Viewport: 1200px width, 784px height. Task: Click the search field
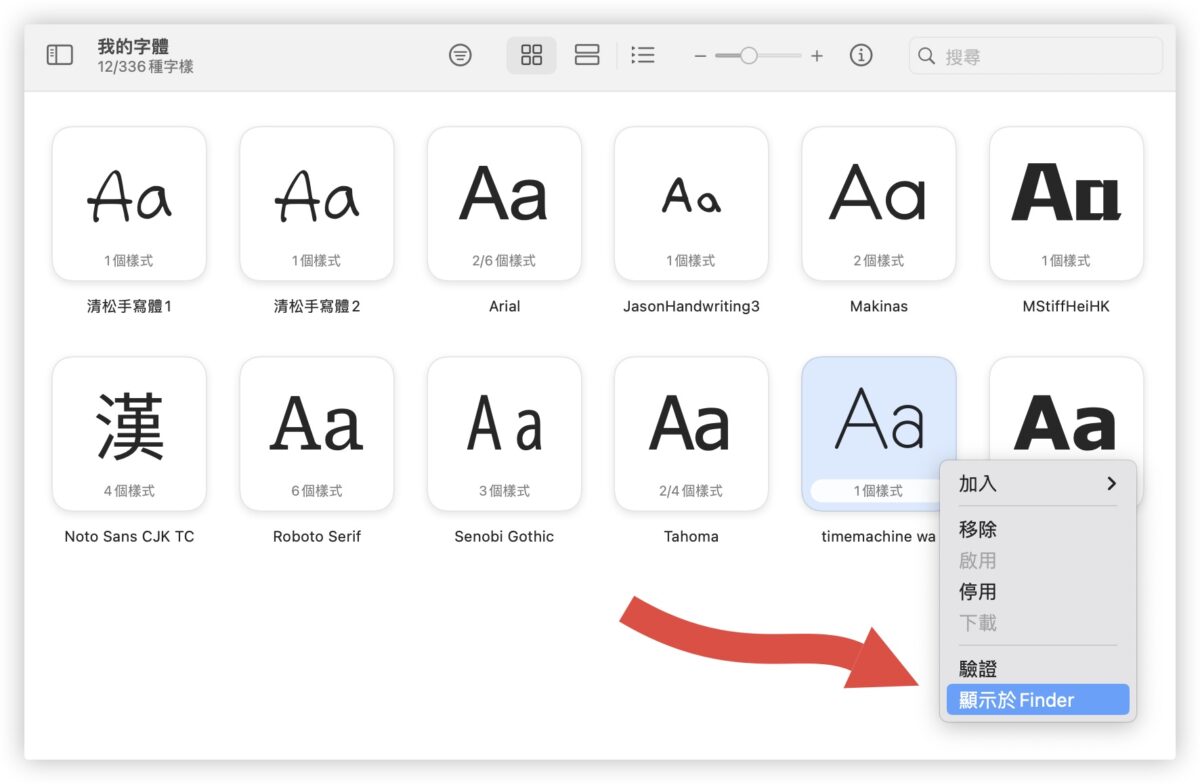click(1045, 56)
